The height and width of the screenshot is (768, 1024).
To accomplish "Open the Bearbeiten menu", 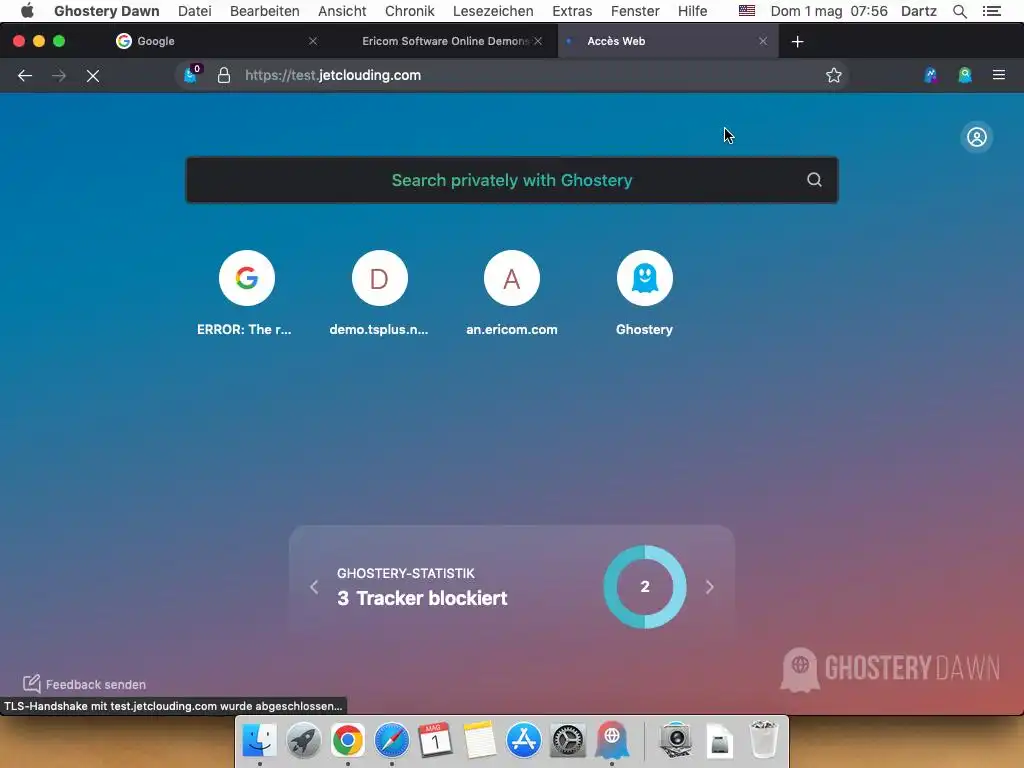I will pyautogui.click(x=264, y=11).
